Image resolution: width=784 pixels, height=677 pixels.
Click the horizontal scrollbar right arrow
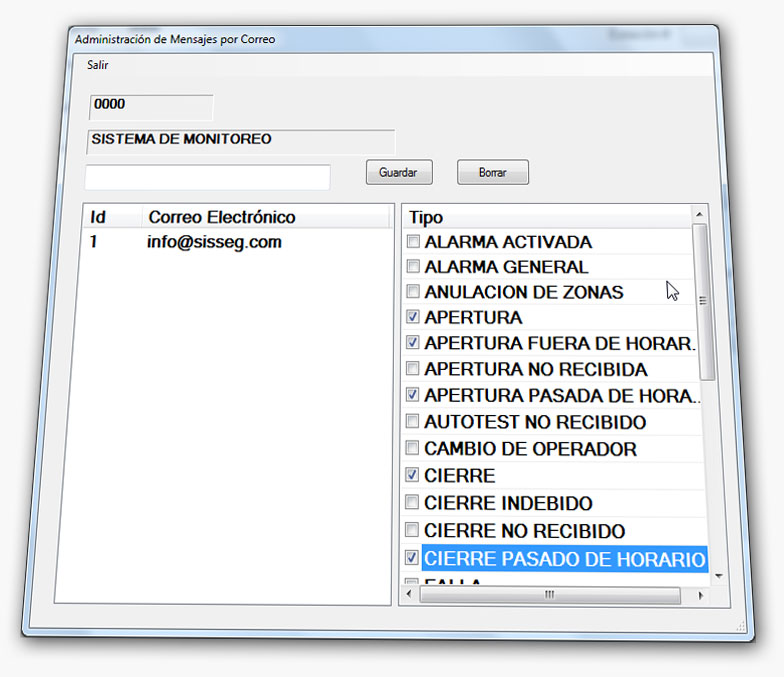699,595
